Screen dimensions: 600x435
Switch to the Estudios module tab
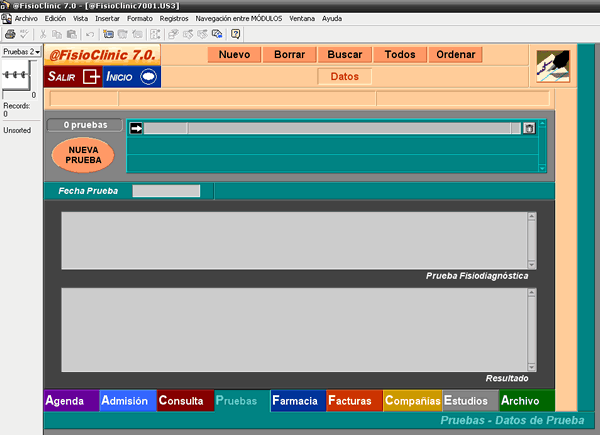click(x=471, y=401)
